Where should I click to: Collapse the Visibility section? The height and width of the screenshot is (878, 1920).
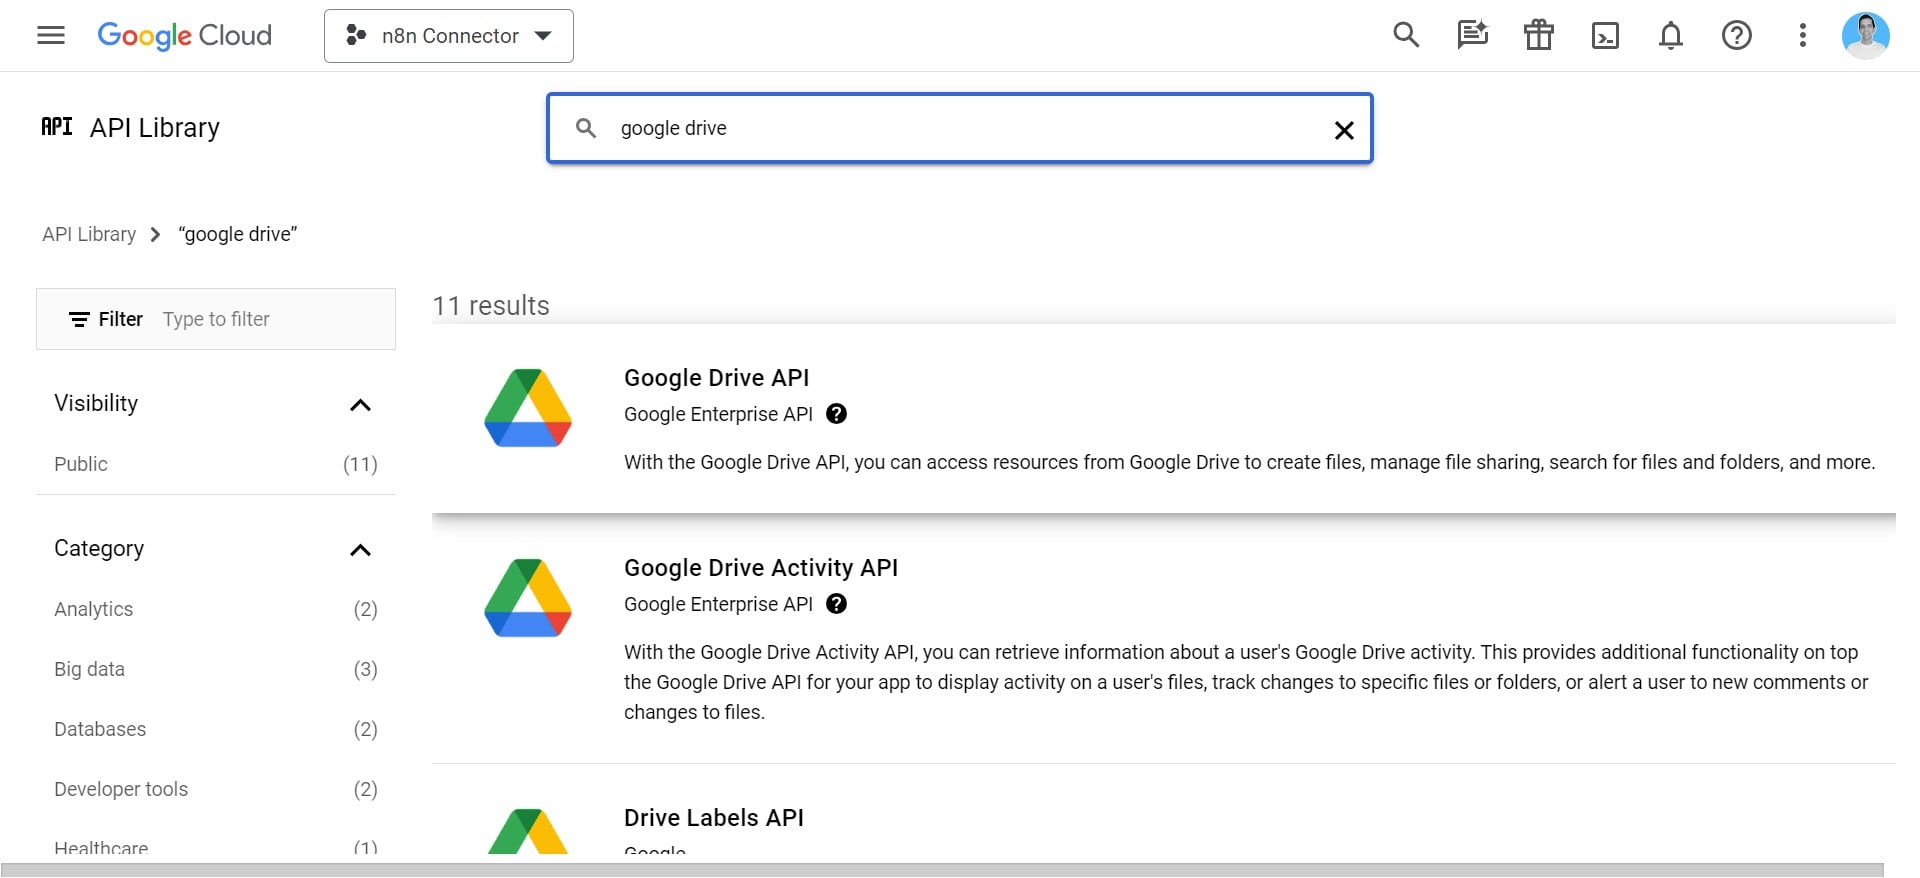click(x=360, y=405)
